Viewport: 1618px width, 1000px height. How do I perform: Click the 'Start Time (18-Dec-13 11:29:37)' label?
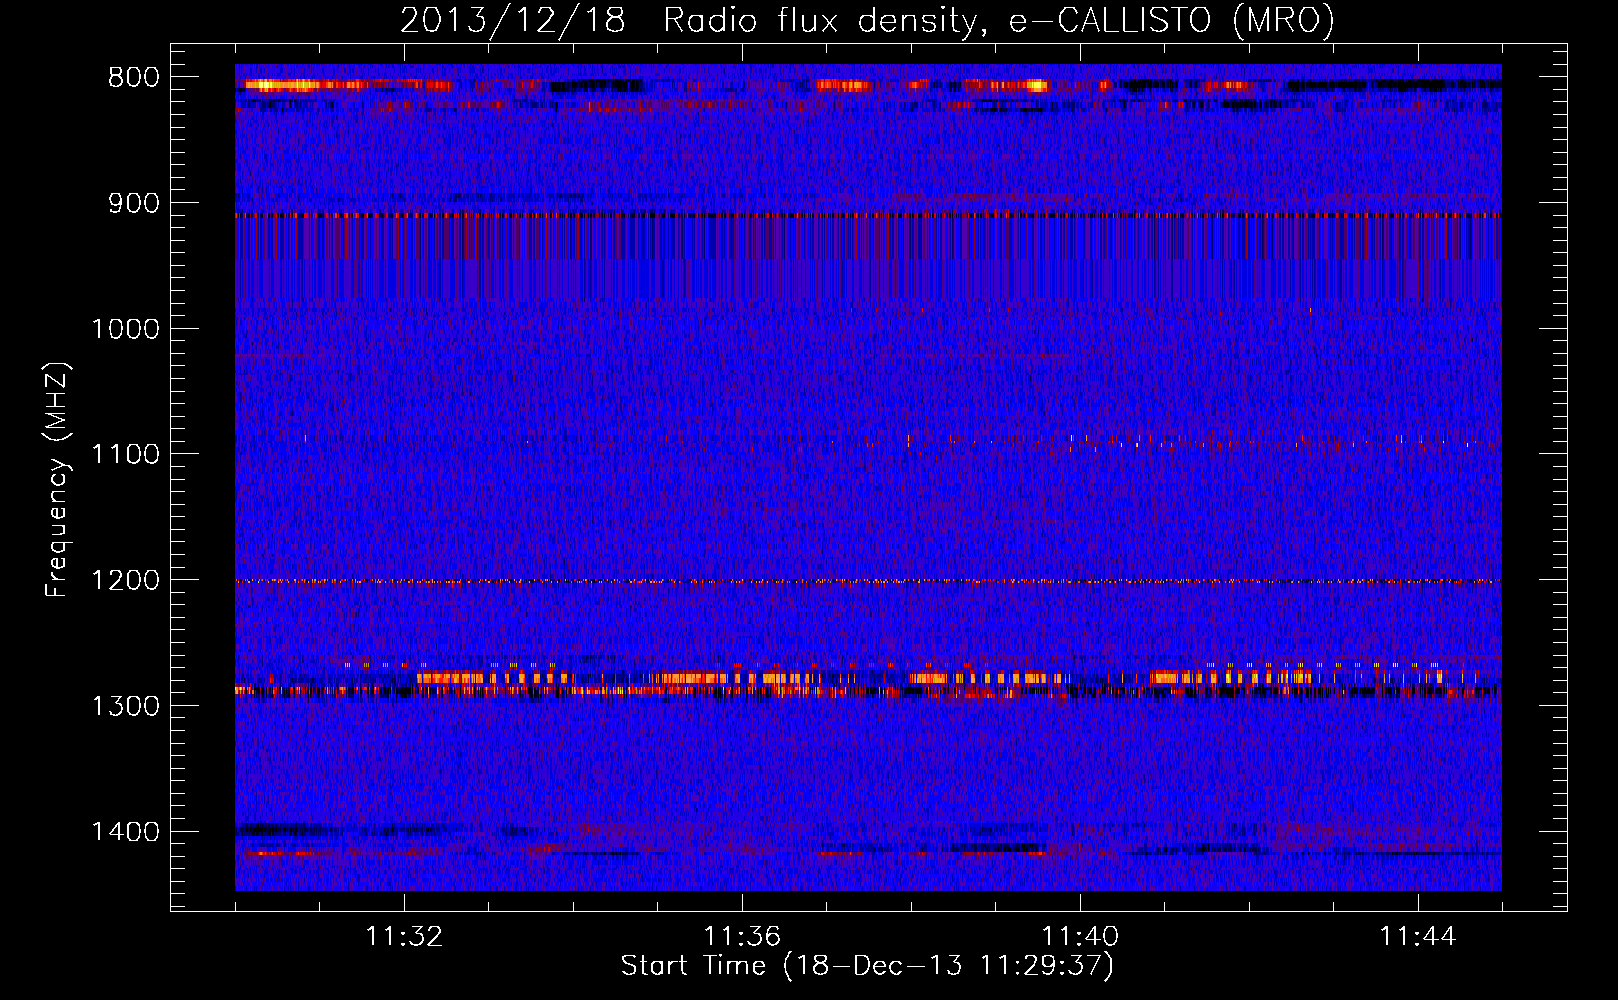tap(867, 966)
